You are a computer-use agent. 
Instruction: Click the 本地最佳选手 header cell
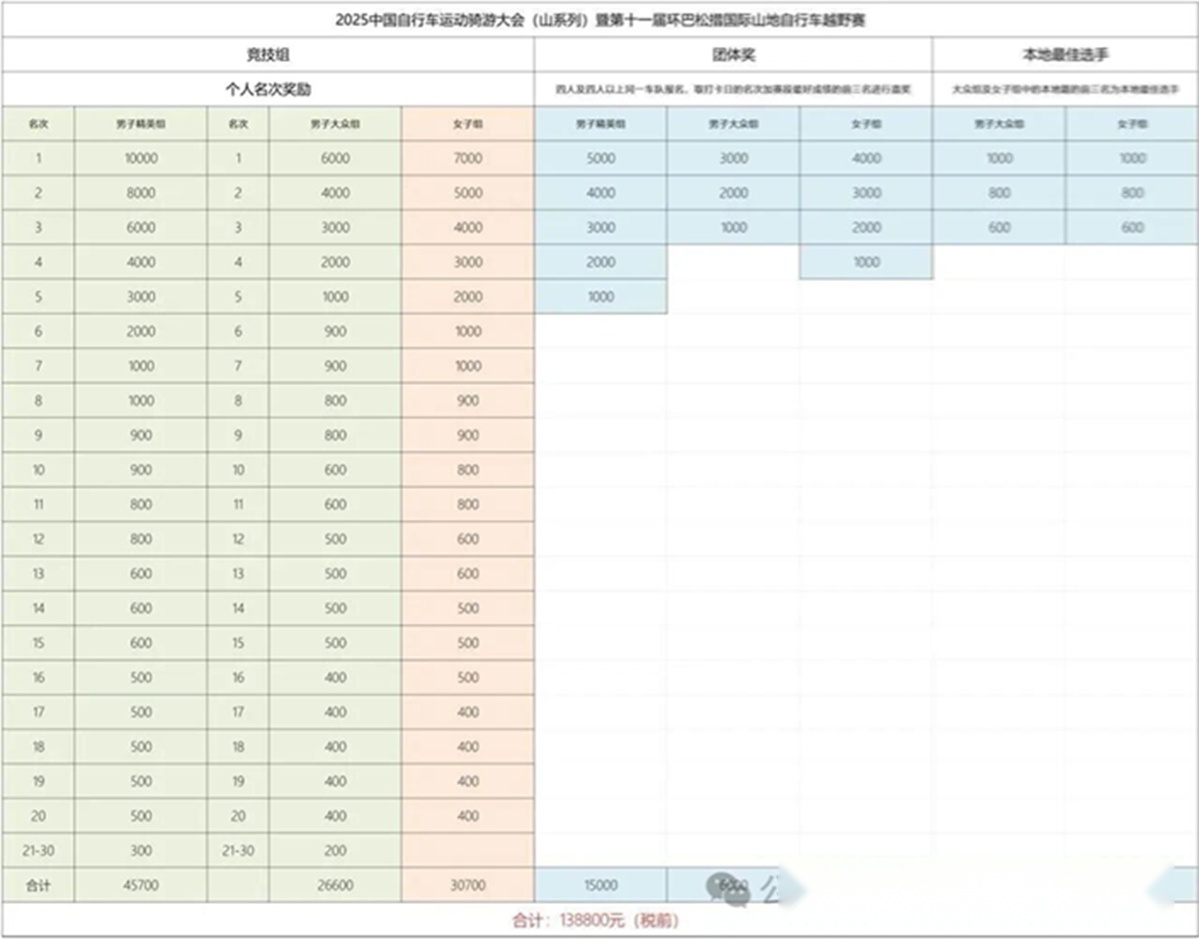coord(1065,55)
